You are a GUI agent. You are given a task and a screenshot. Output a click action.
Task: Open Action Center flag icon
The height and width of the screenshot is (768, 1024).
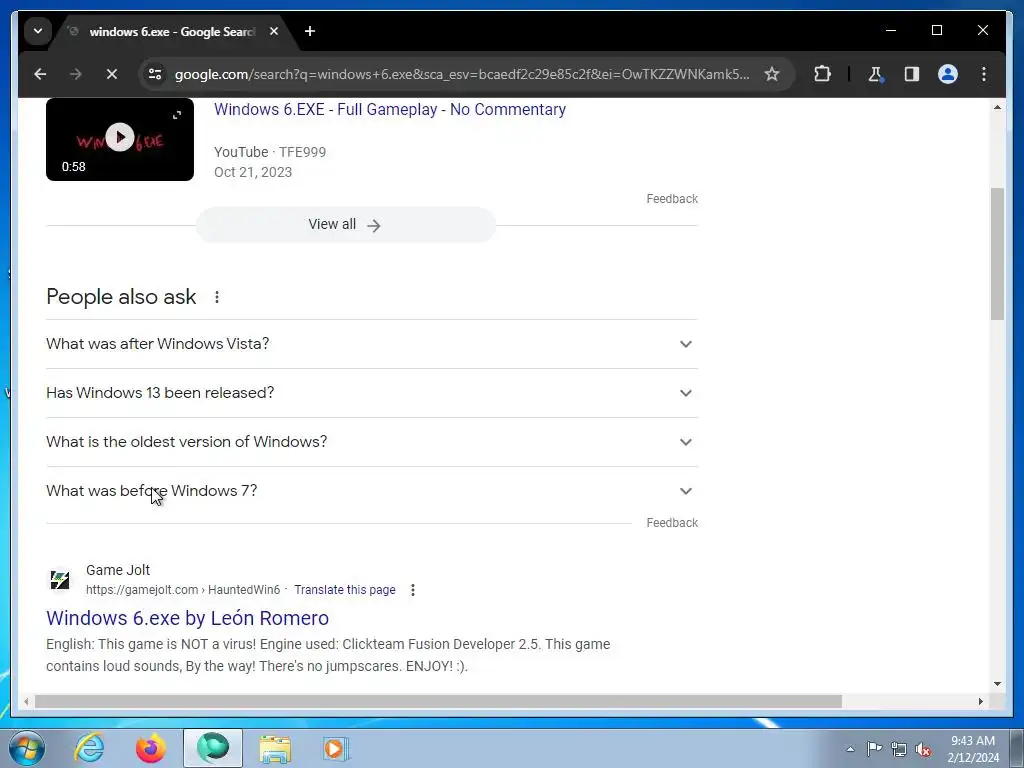[x=874, y=749]
